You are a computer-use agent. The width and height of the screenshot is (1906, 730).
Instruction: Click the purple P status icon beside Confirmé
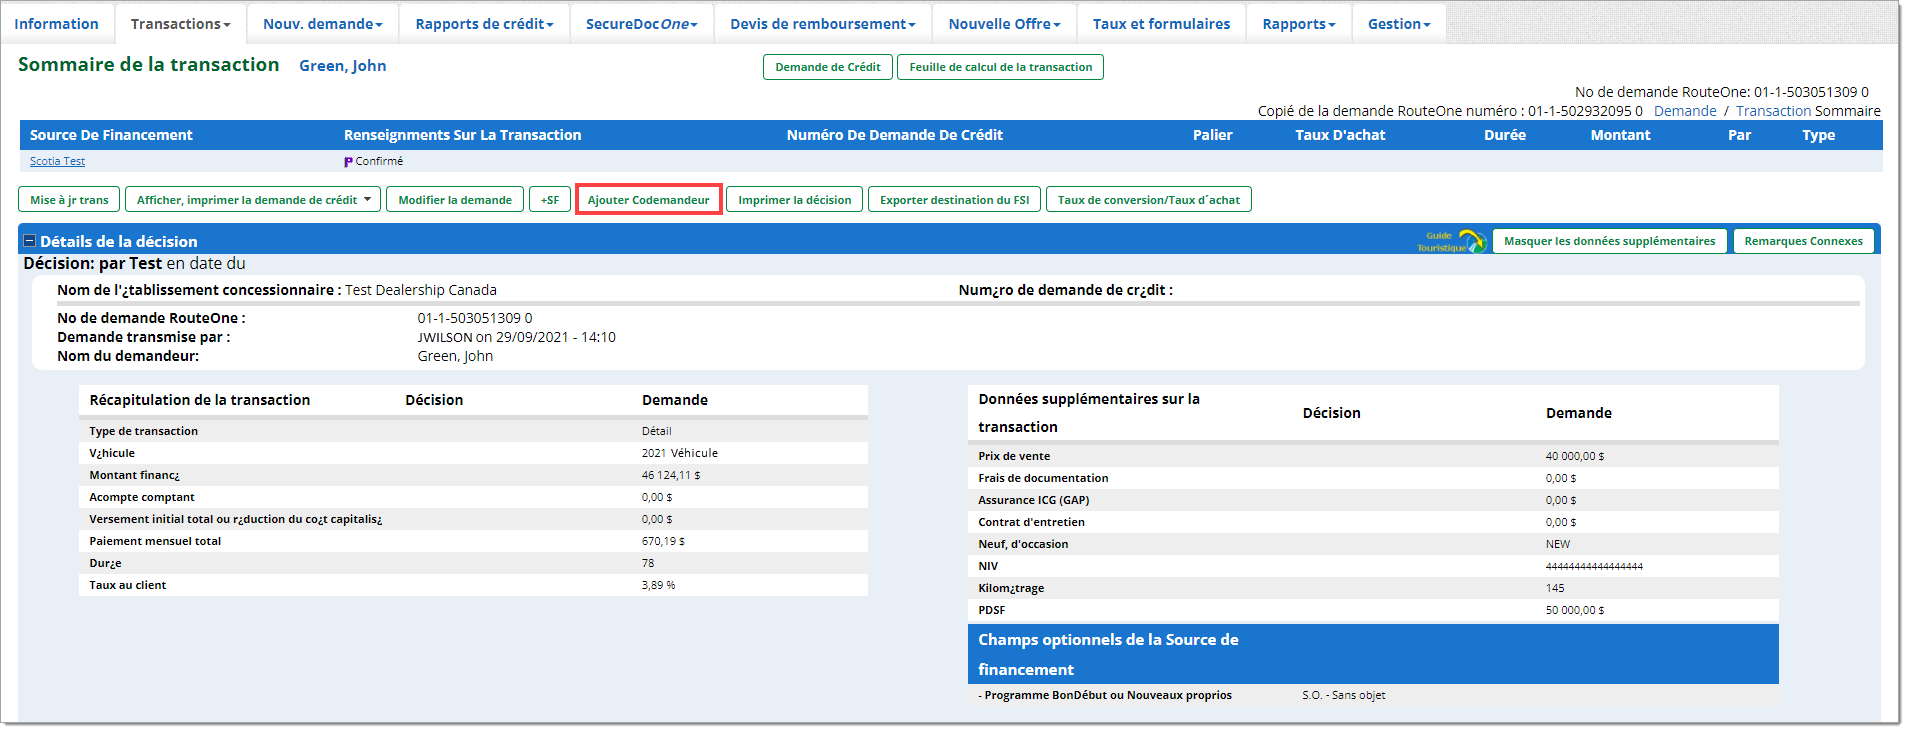click(x=348, y=162)
